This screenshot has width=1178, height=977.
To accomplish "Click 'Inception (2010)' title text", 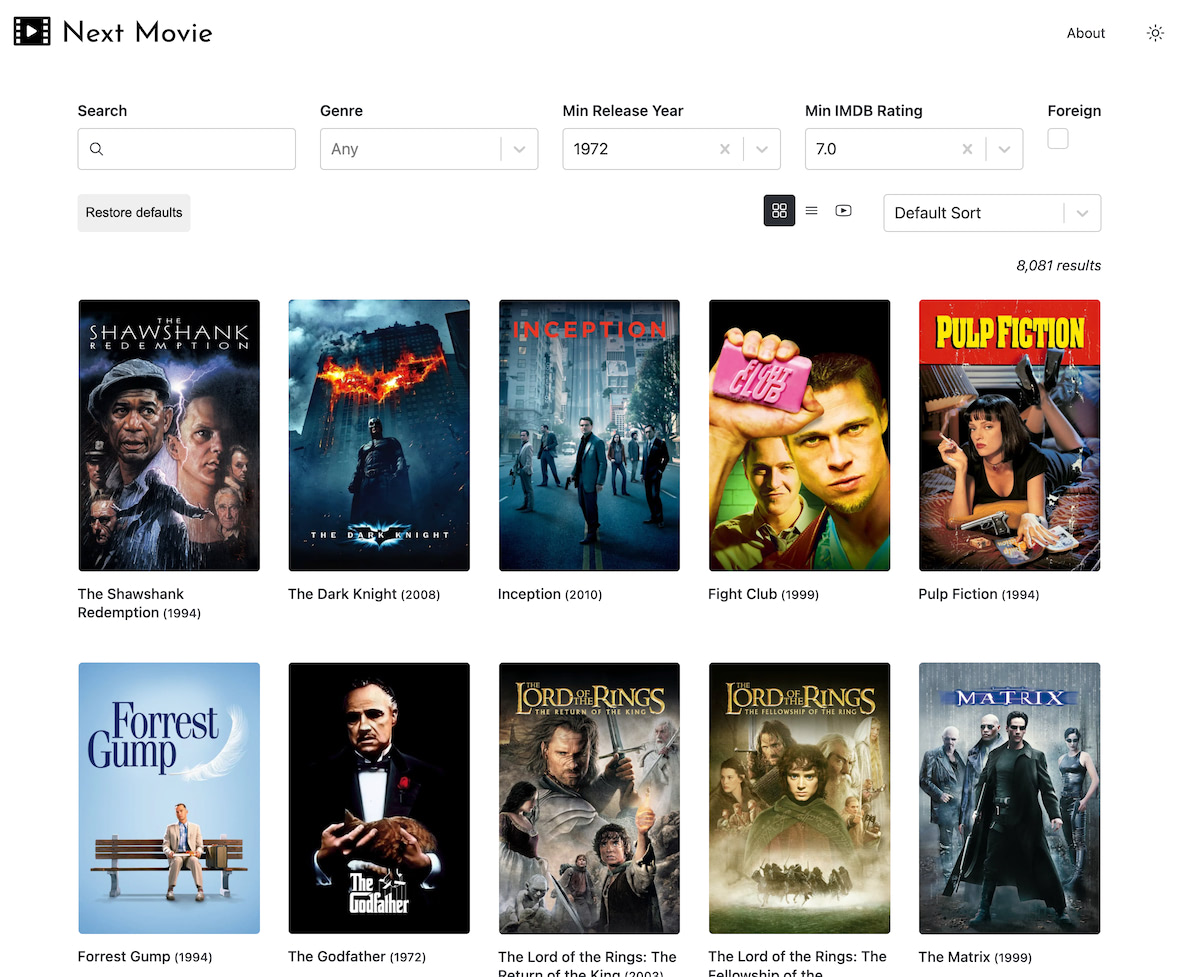I will coord(550,594).
